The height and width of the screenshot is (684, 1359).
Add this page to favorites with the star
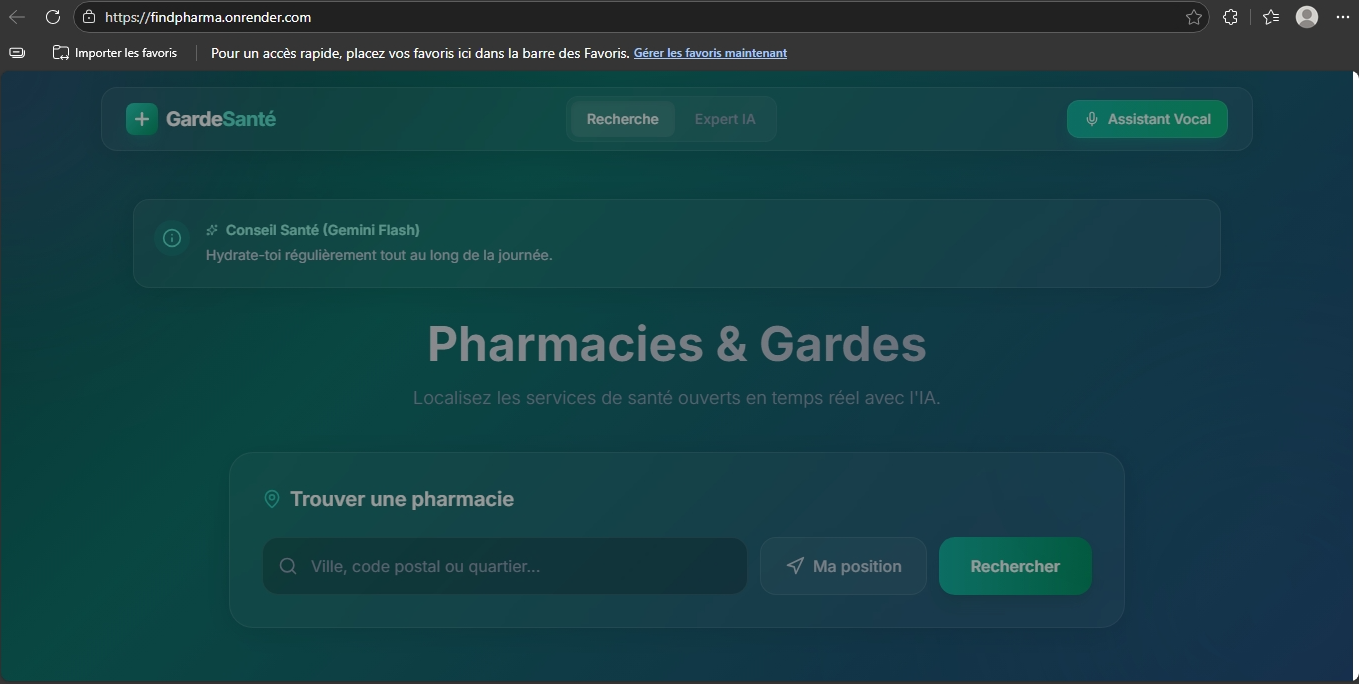click(x=1193, y=17)
